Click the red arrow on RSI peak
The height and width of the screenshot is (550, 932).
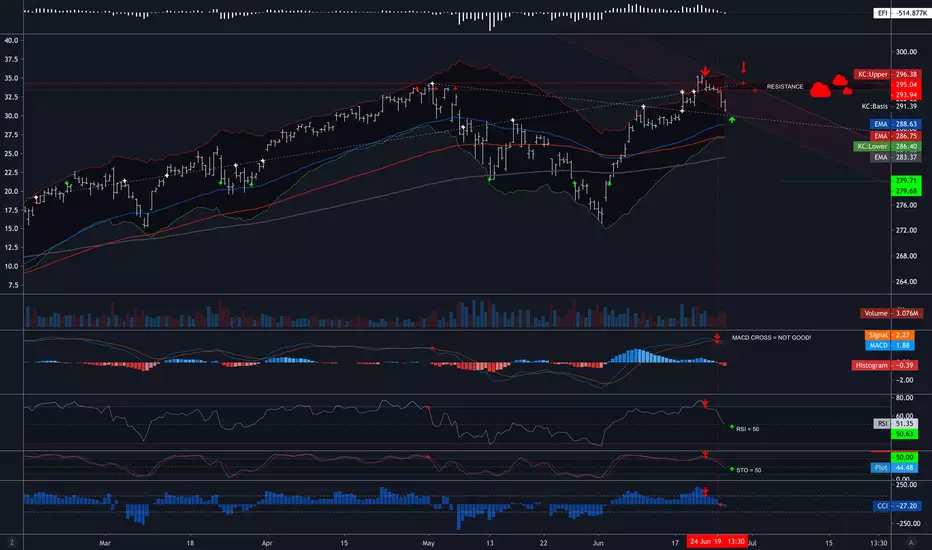coord(705,404)
